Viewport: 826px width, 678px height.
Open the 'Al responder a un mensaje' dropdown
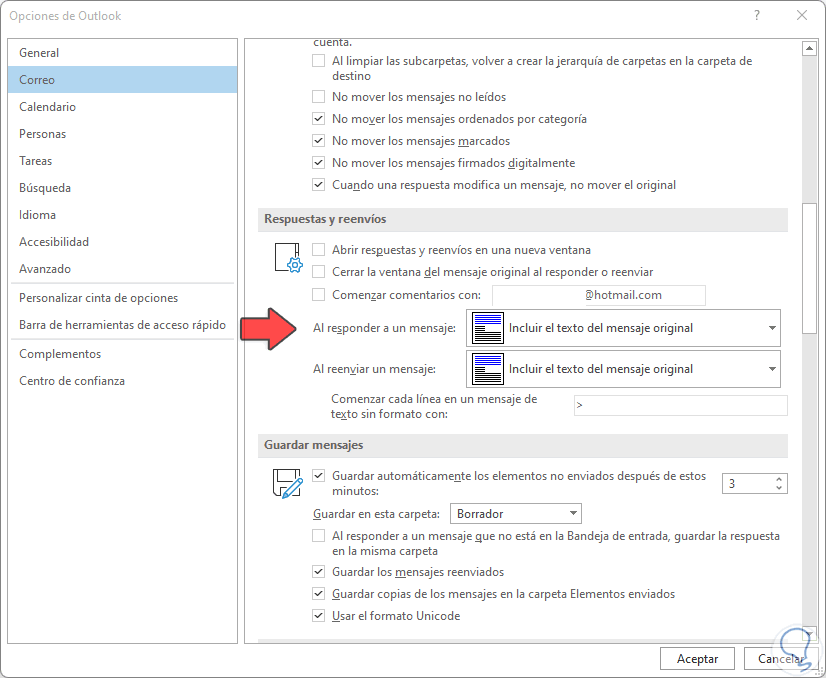click(770, 328)
